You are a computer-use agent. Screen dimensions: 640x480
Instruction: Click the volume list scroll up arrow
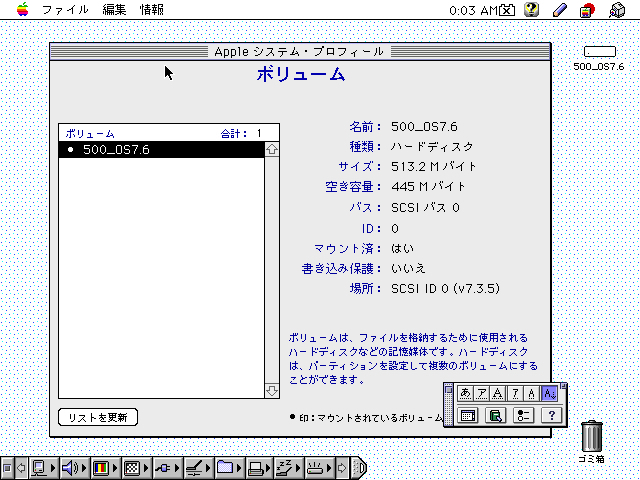pyautogui.click(x=272, y=149)
